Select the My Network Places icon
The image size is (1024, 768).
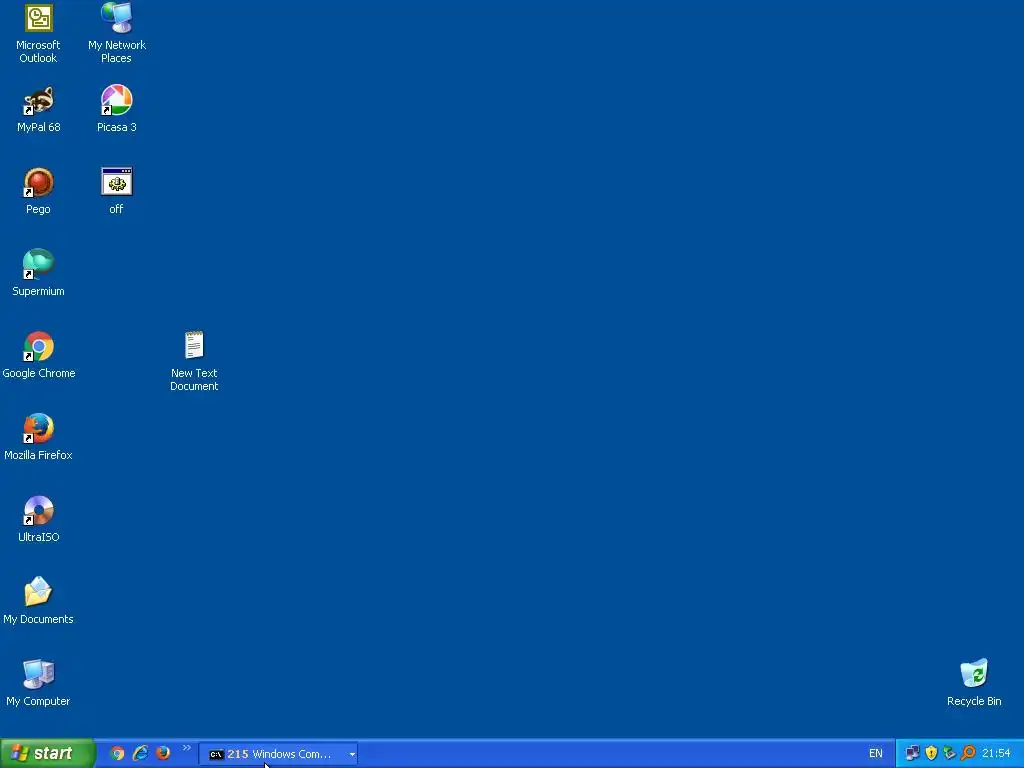tap(116, 33)
